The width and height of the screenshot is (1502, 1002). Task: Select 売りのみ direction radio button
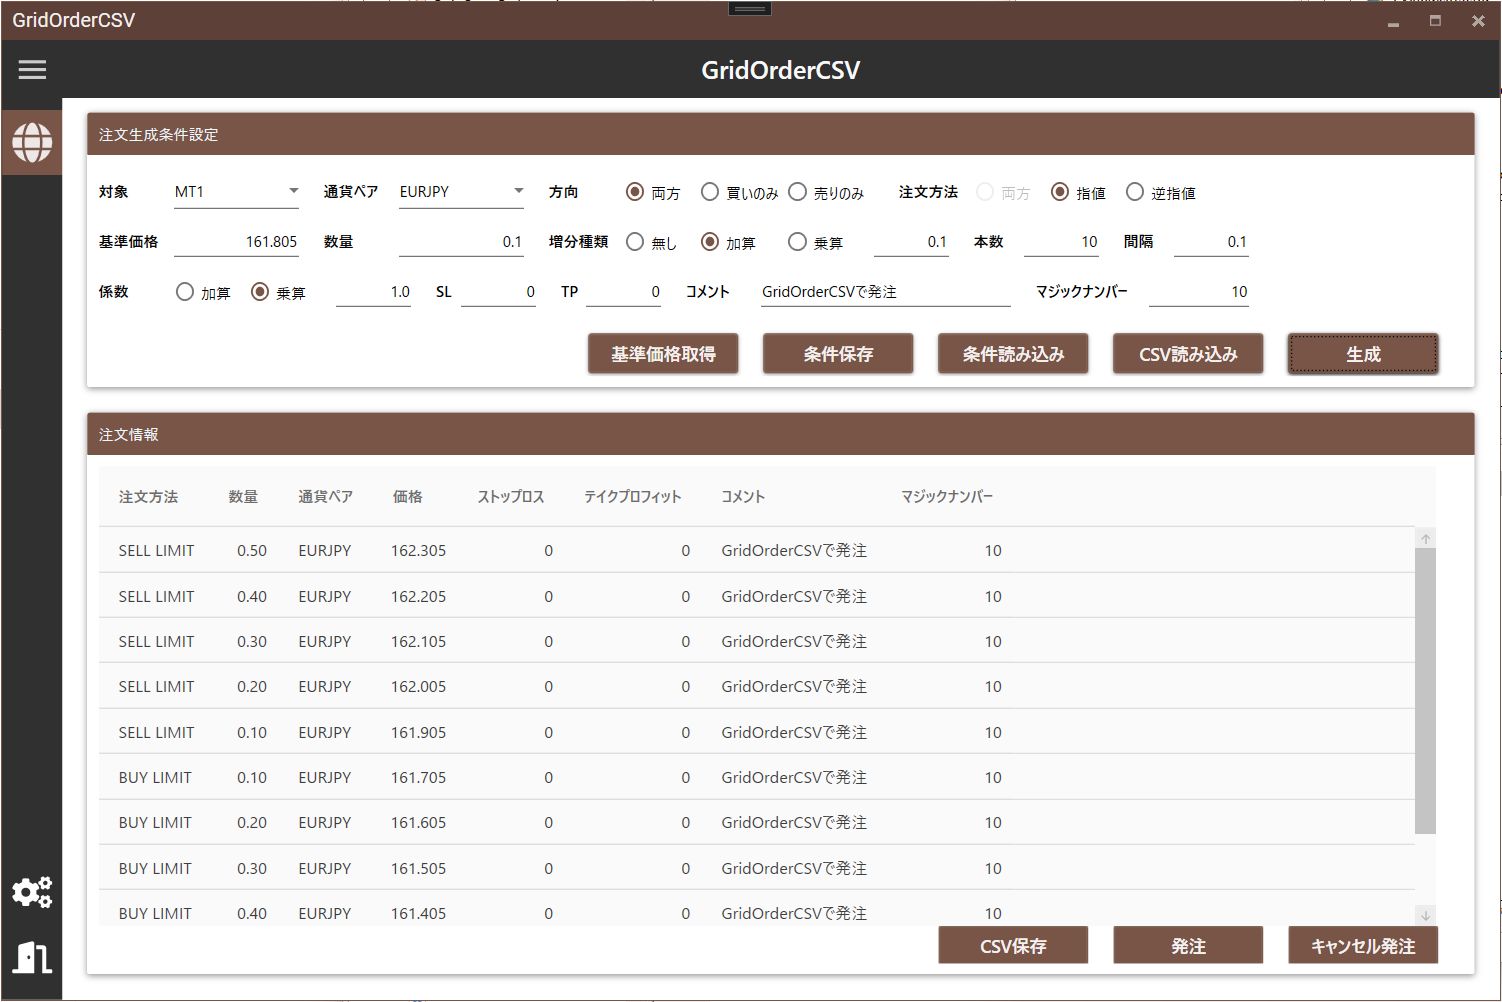[797, 192]
